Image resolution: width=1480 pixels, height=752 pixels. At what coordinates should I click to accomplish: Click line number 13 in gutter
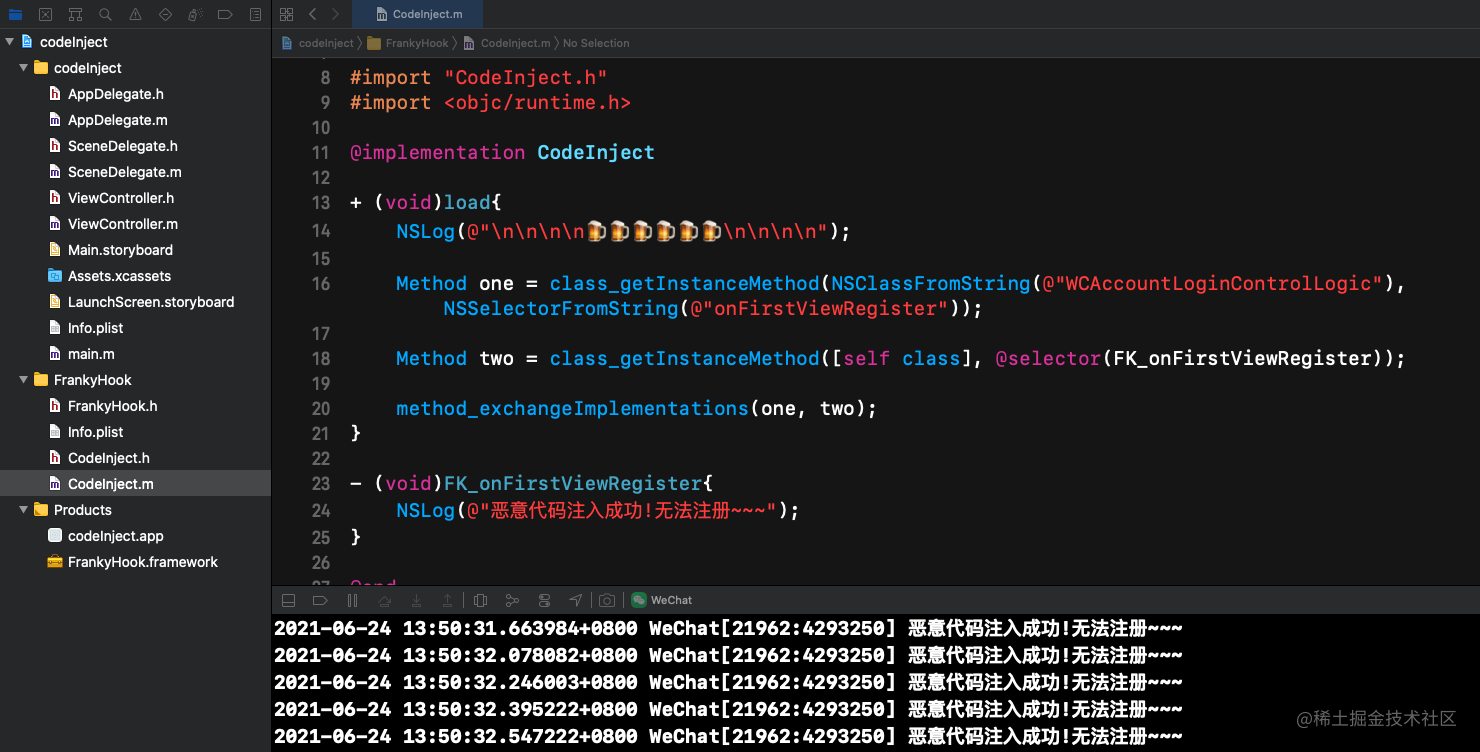(320, 202)
